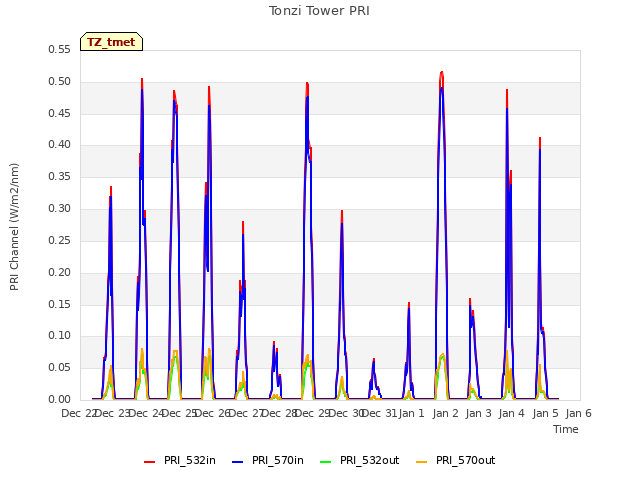
Task: Click the TZ_tmet annotation label
Action: [111, 42]
